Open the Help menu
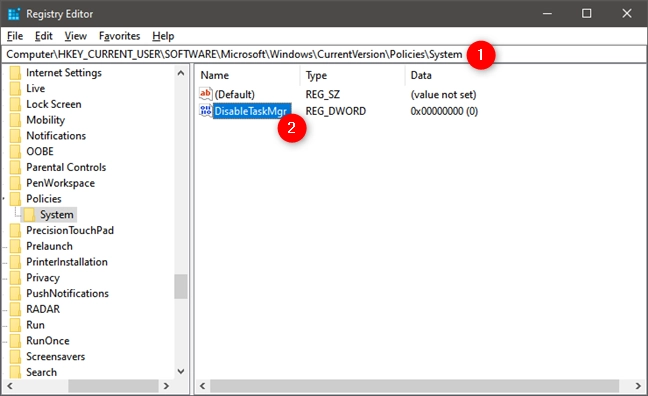This screenshot has height=396, width=648. click(163, 36)
